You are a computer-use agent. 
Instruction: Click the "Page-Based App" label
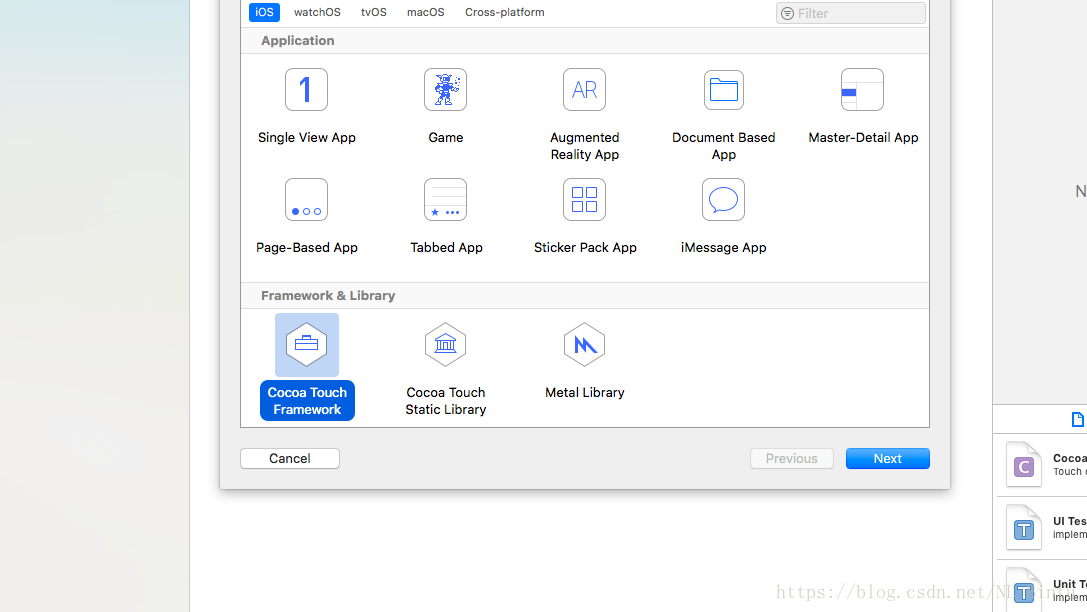(x=306, y=247)
